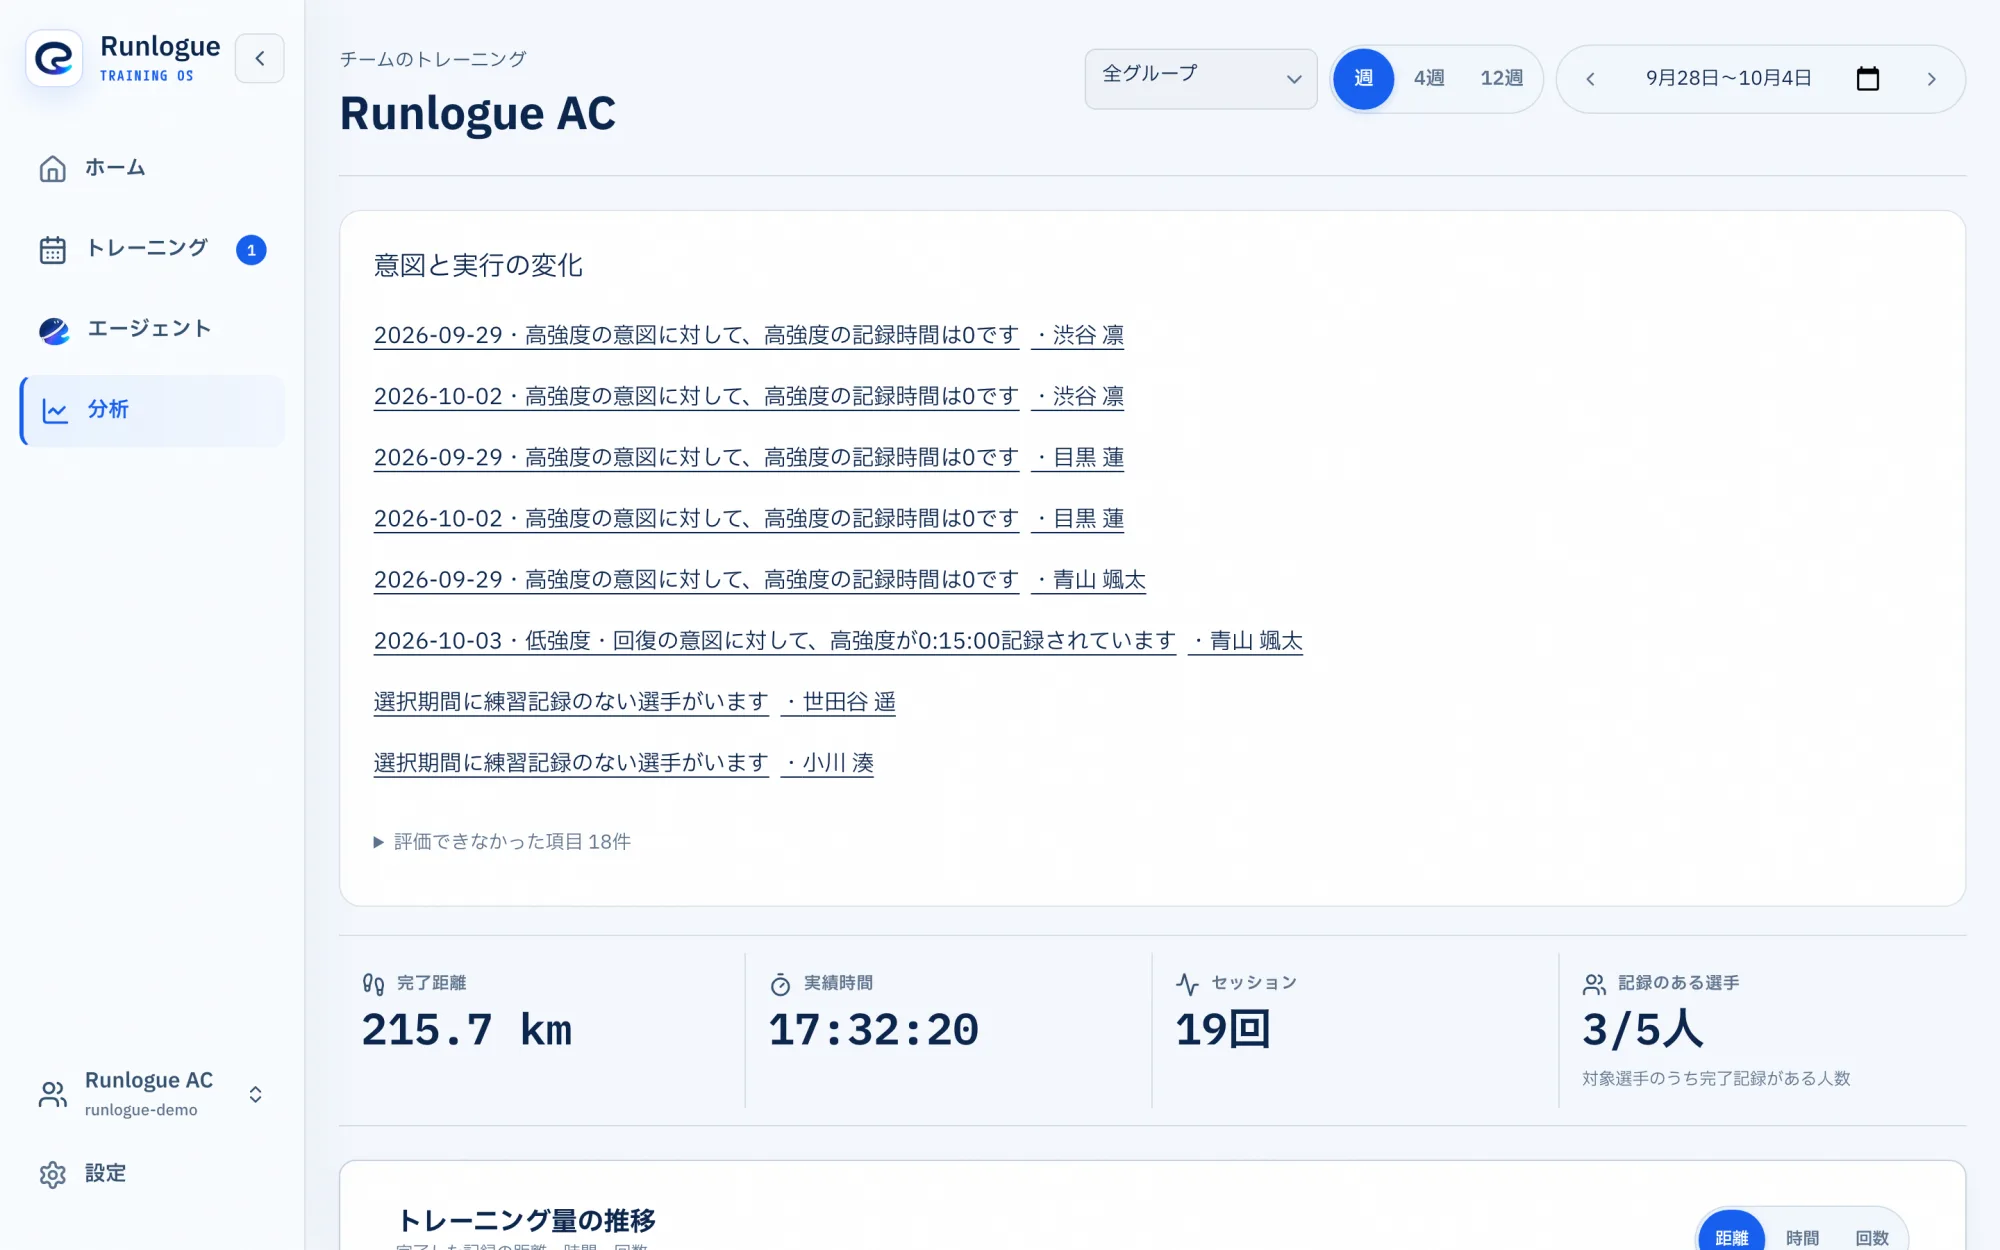Click the people icon by 記録のある選手

(1594, 984)
